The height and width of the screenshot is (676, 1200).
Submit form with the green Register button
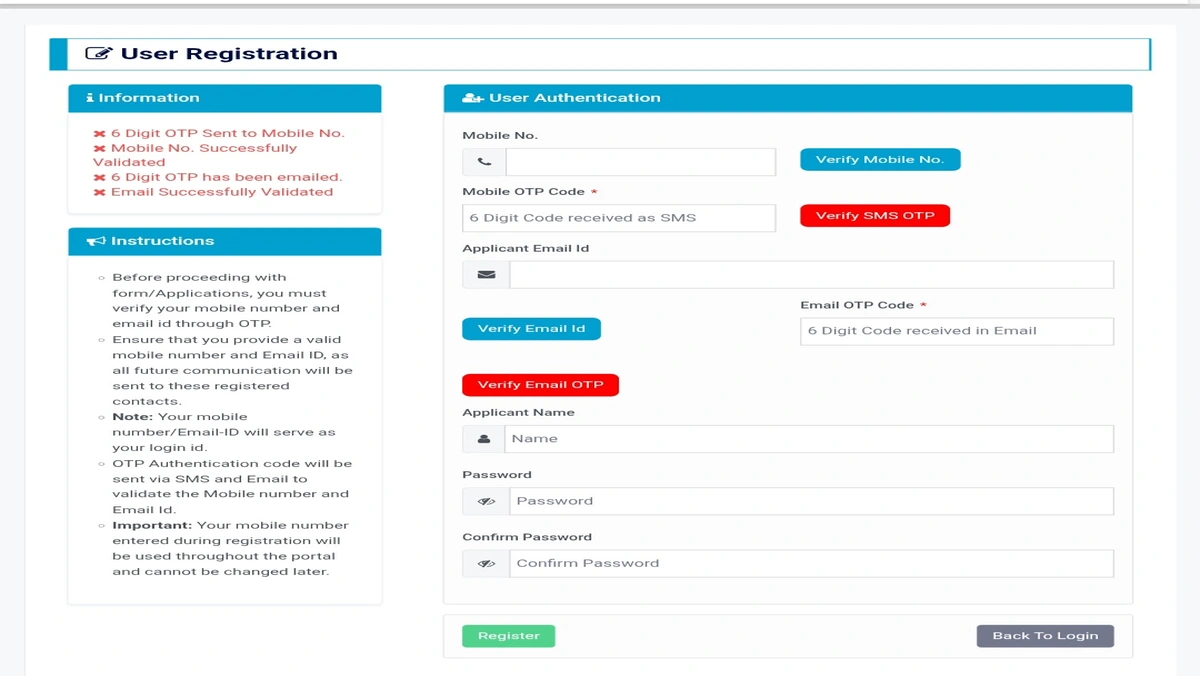pos(508,636)
